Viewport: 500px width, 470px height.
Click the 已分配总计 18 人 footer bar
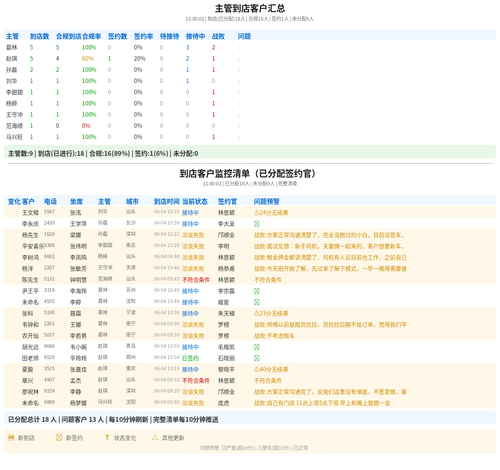click(250, 419)
